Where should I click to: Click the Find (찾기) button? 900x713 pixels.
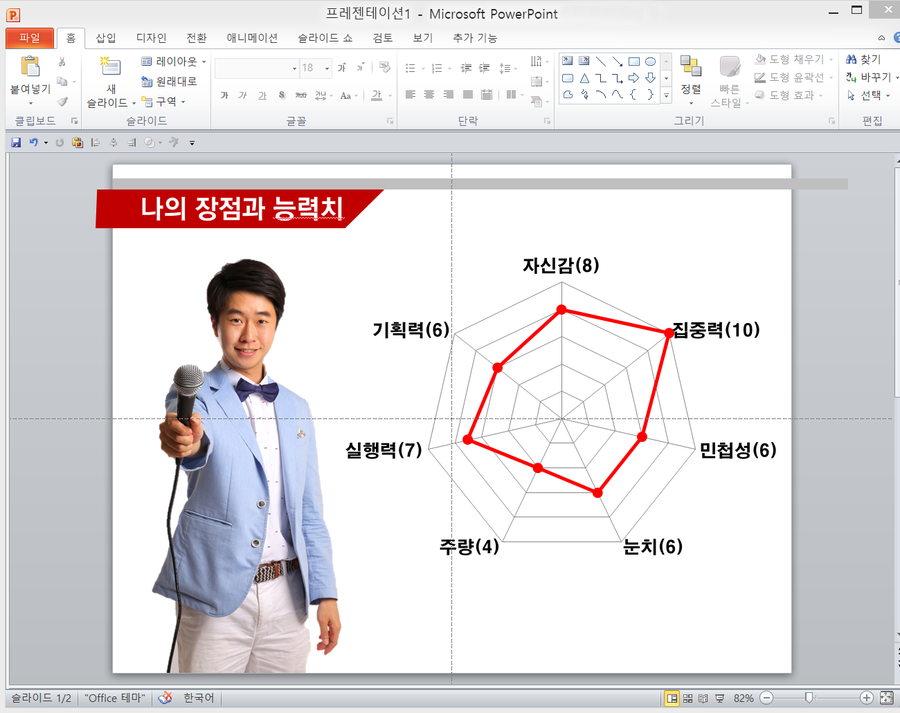pyautogui.click(x=863, y=60)
